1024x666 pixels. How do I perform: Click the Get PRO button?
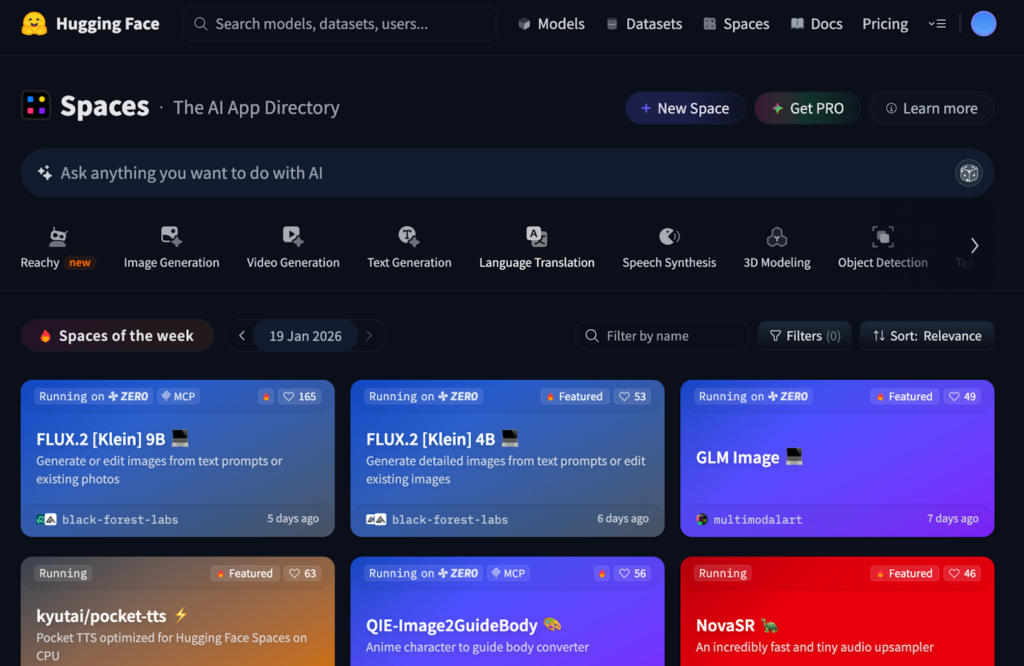pos(807,108)
